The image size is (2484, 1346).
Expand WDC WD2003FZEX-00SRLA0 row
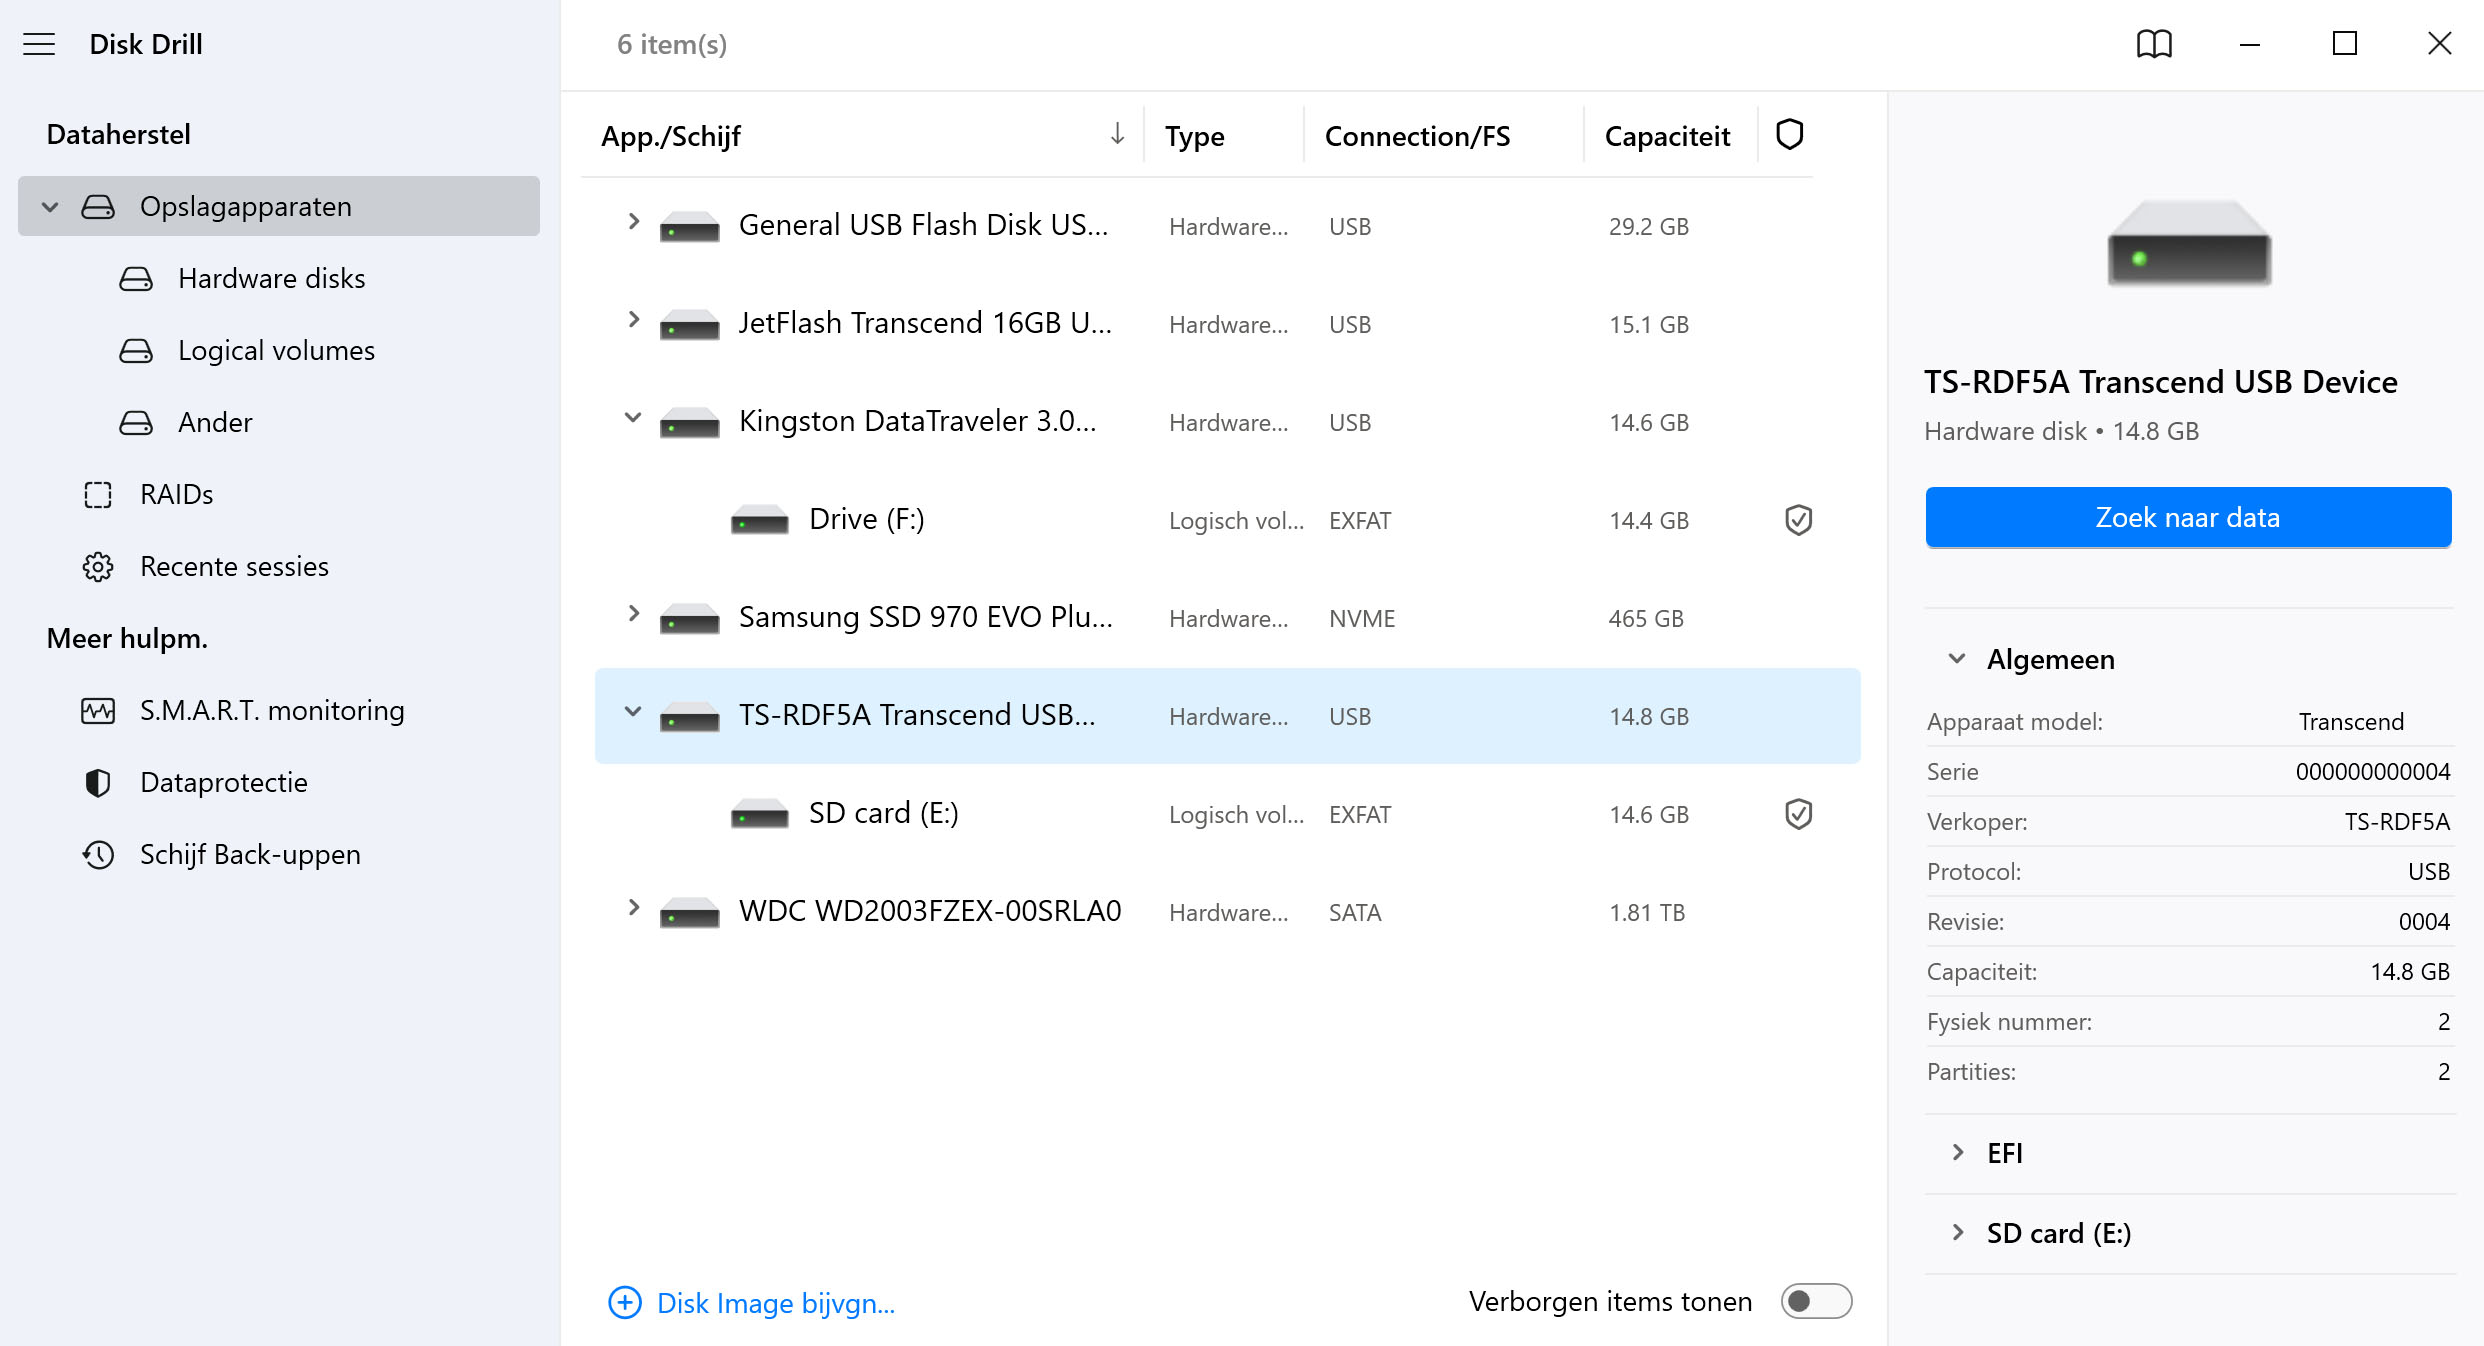point(632,907)
